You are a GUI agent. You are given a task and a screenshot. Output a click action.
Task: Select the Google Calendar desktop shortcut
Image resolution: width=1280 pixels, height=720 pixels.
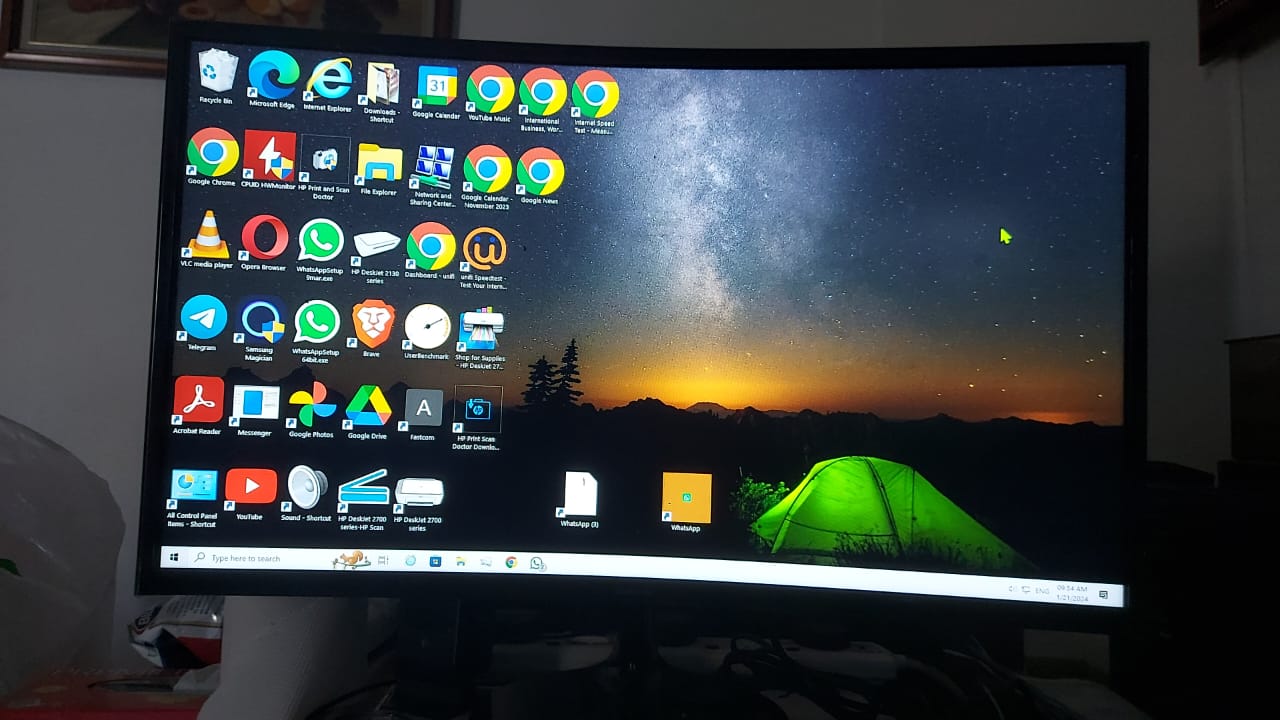click(437, 92)
